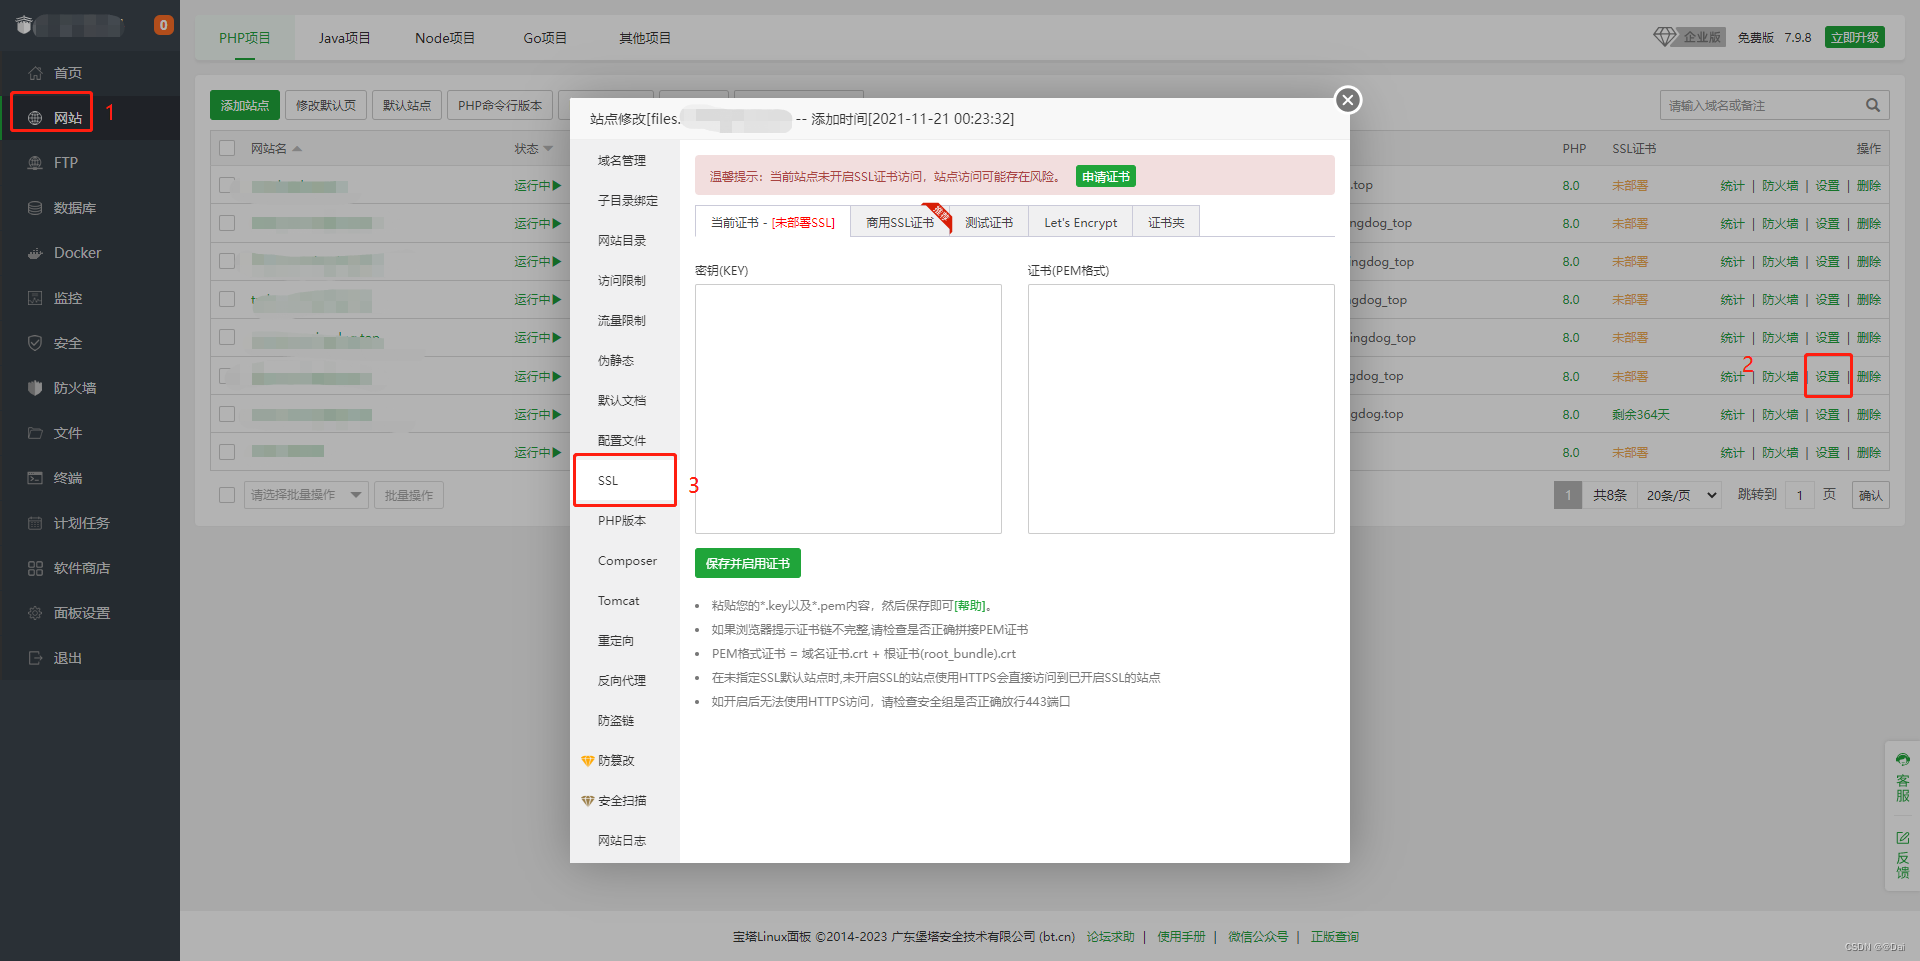Click the 安全扫描 premium diamond icon
The image size is (1920, 961).
point(588,801)
